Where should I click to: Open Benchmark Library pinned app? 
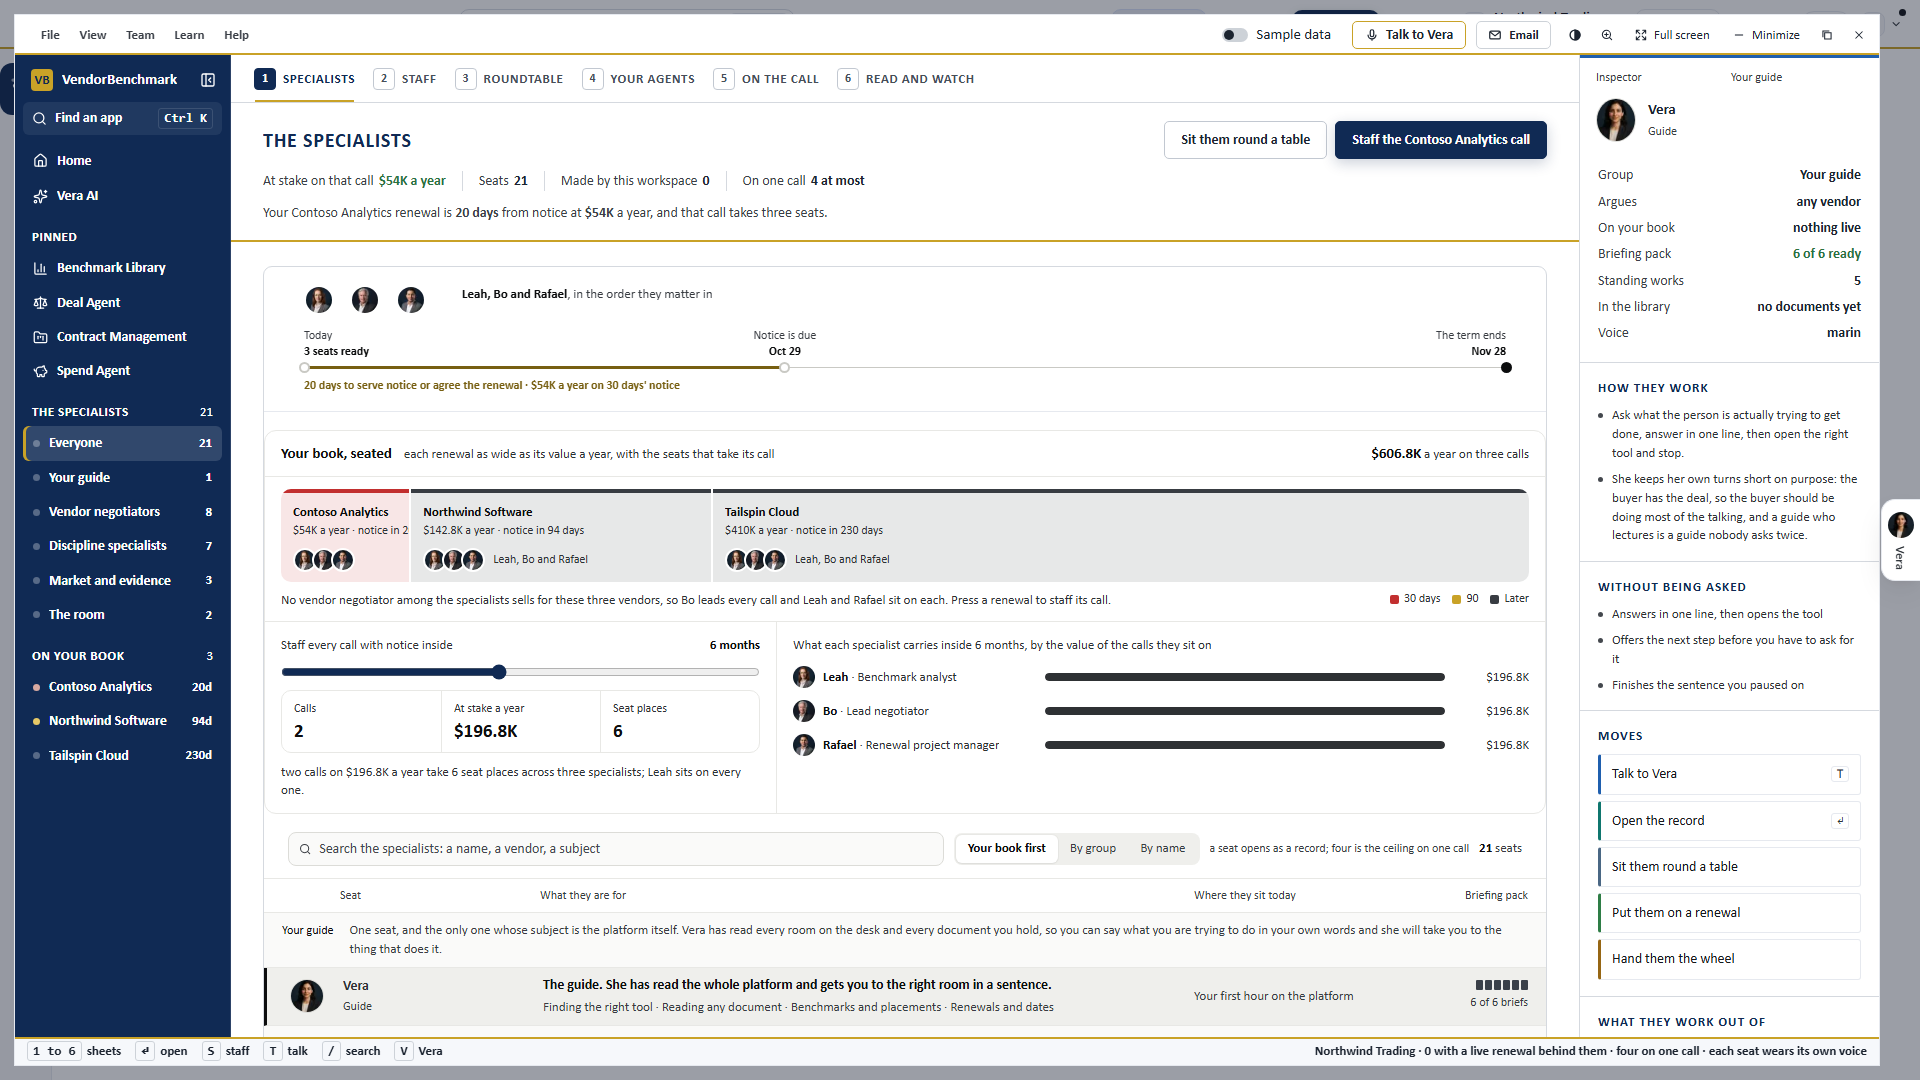[x=122, y=268]
